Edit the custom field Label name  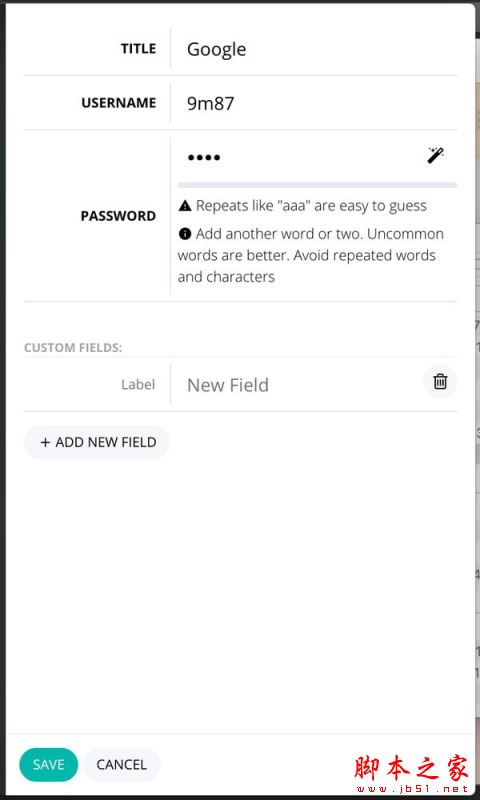[138, 385]
